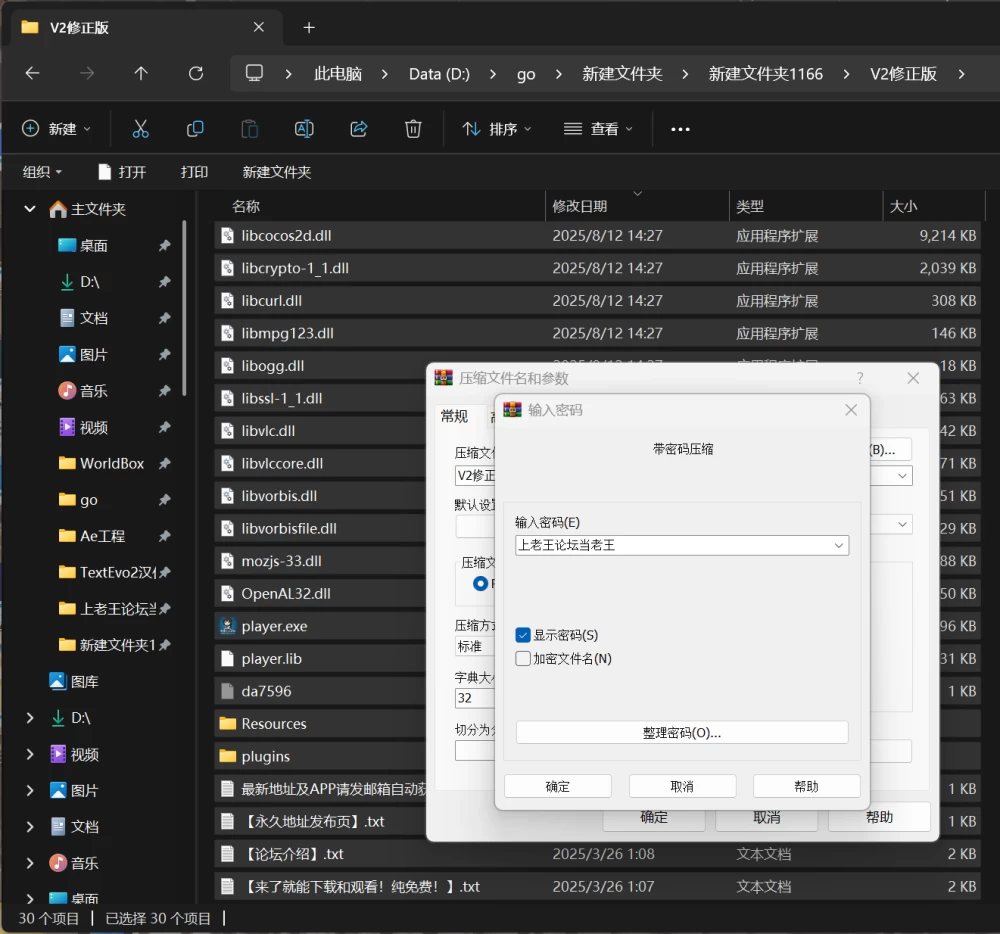Expand the 视频 tree node at bottom
This screenshot has width=1000, height=934.
coord(29,754)
